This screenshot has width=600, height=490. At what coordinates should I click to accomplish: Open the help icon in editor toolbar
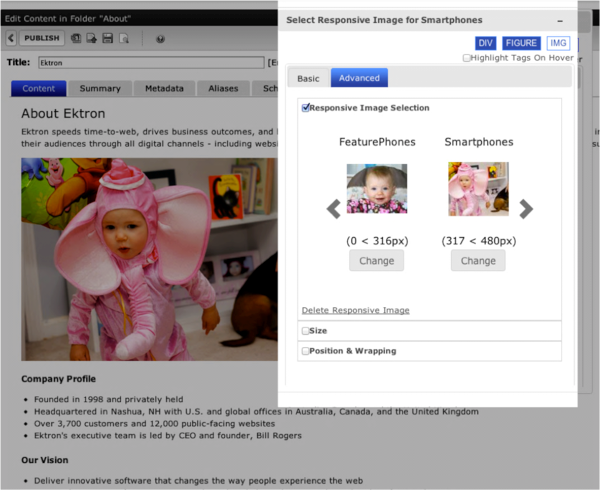(160, 39)
